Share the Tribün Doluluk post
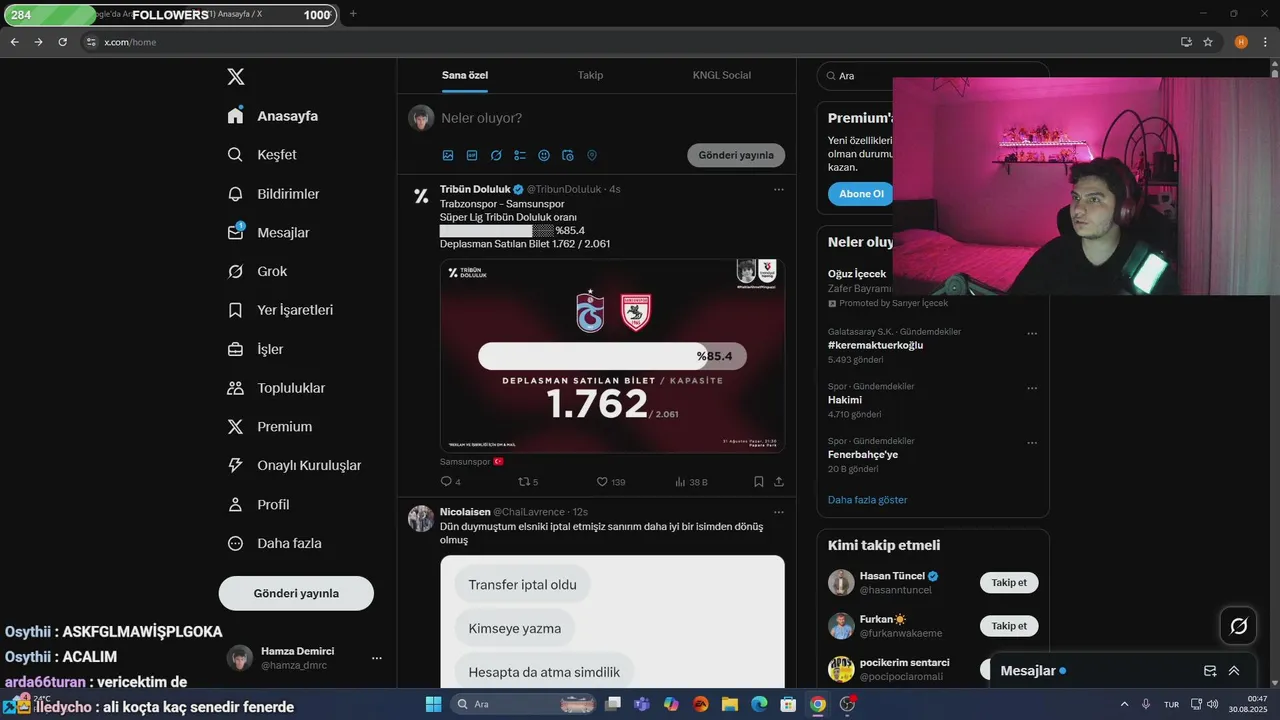Image resolution: width=1280 pixels, height=720 pixels. click(x=778, y=481)
